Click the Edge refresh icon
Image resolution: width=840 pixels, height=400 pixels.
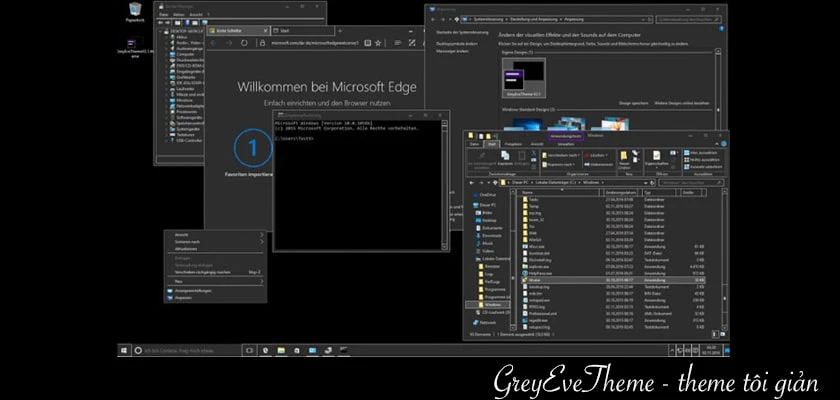tap(244, 43)
